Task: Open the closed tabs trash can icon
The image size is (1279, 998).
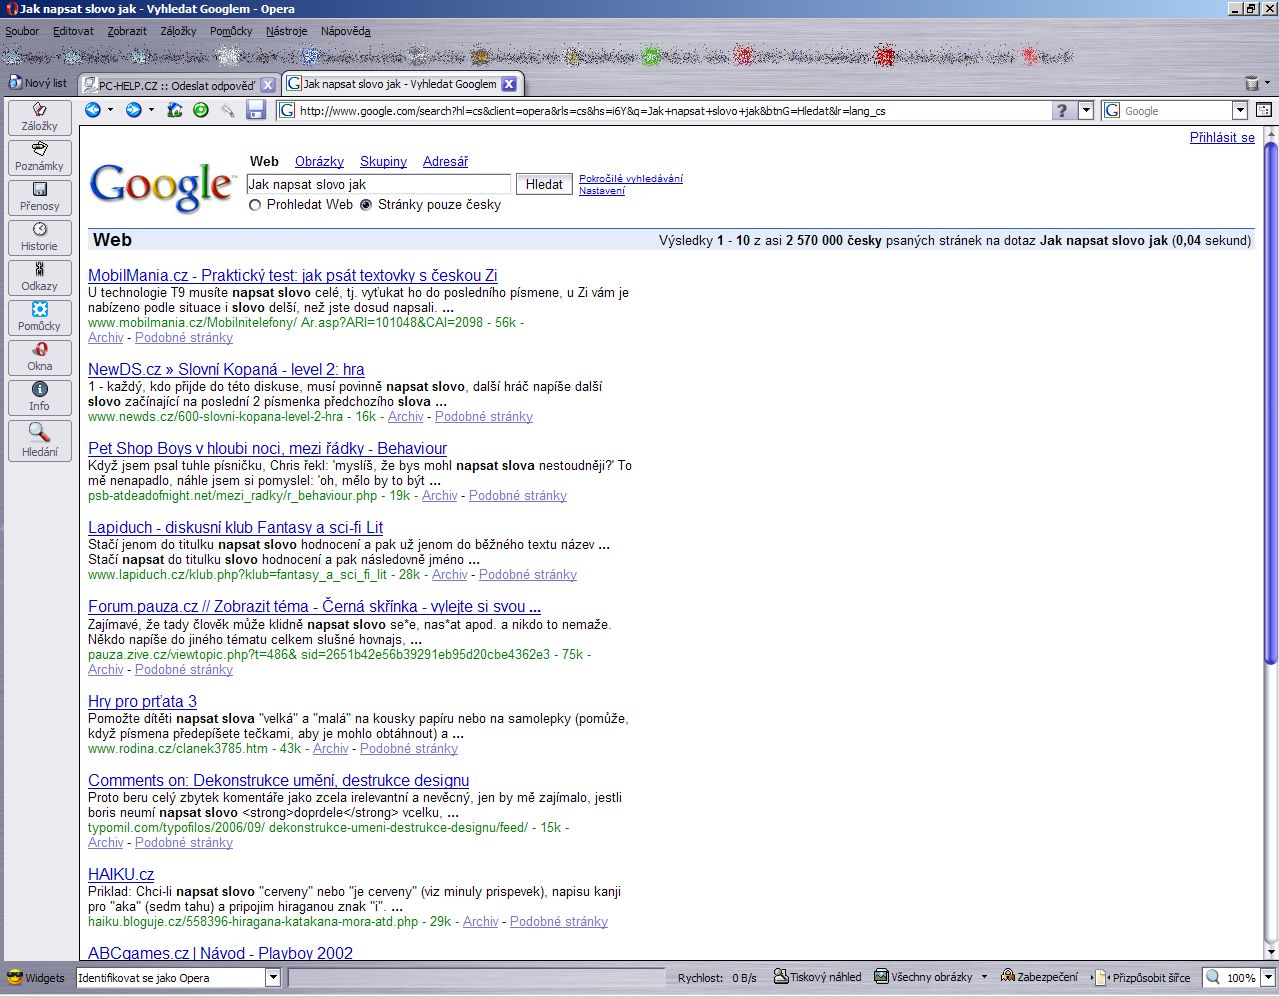Action: [x=1252, y=84]
